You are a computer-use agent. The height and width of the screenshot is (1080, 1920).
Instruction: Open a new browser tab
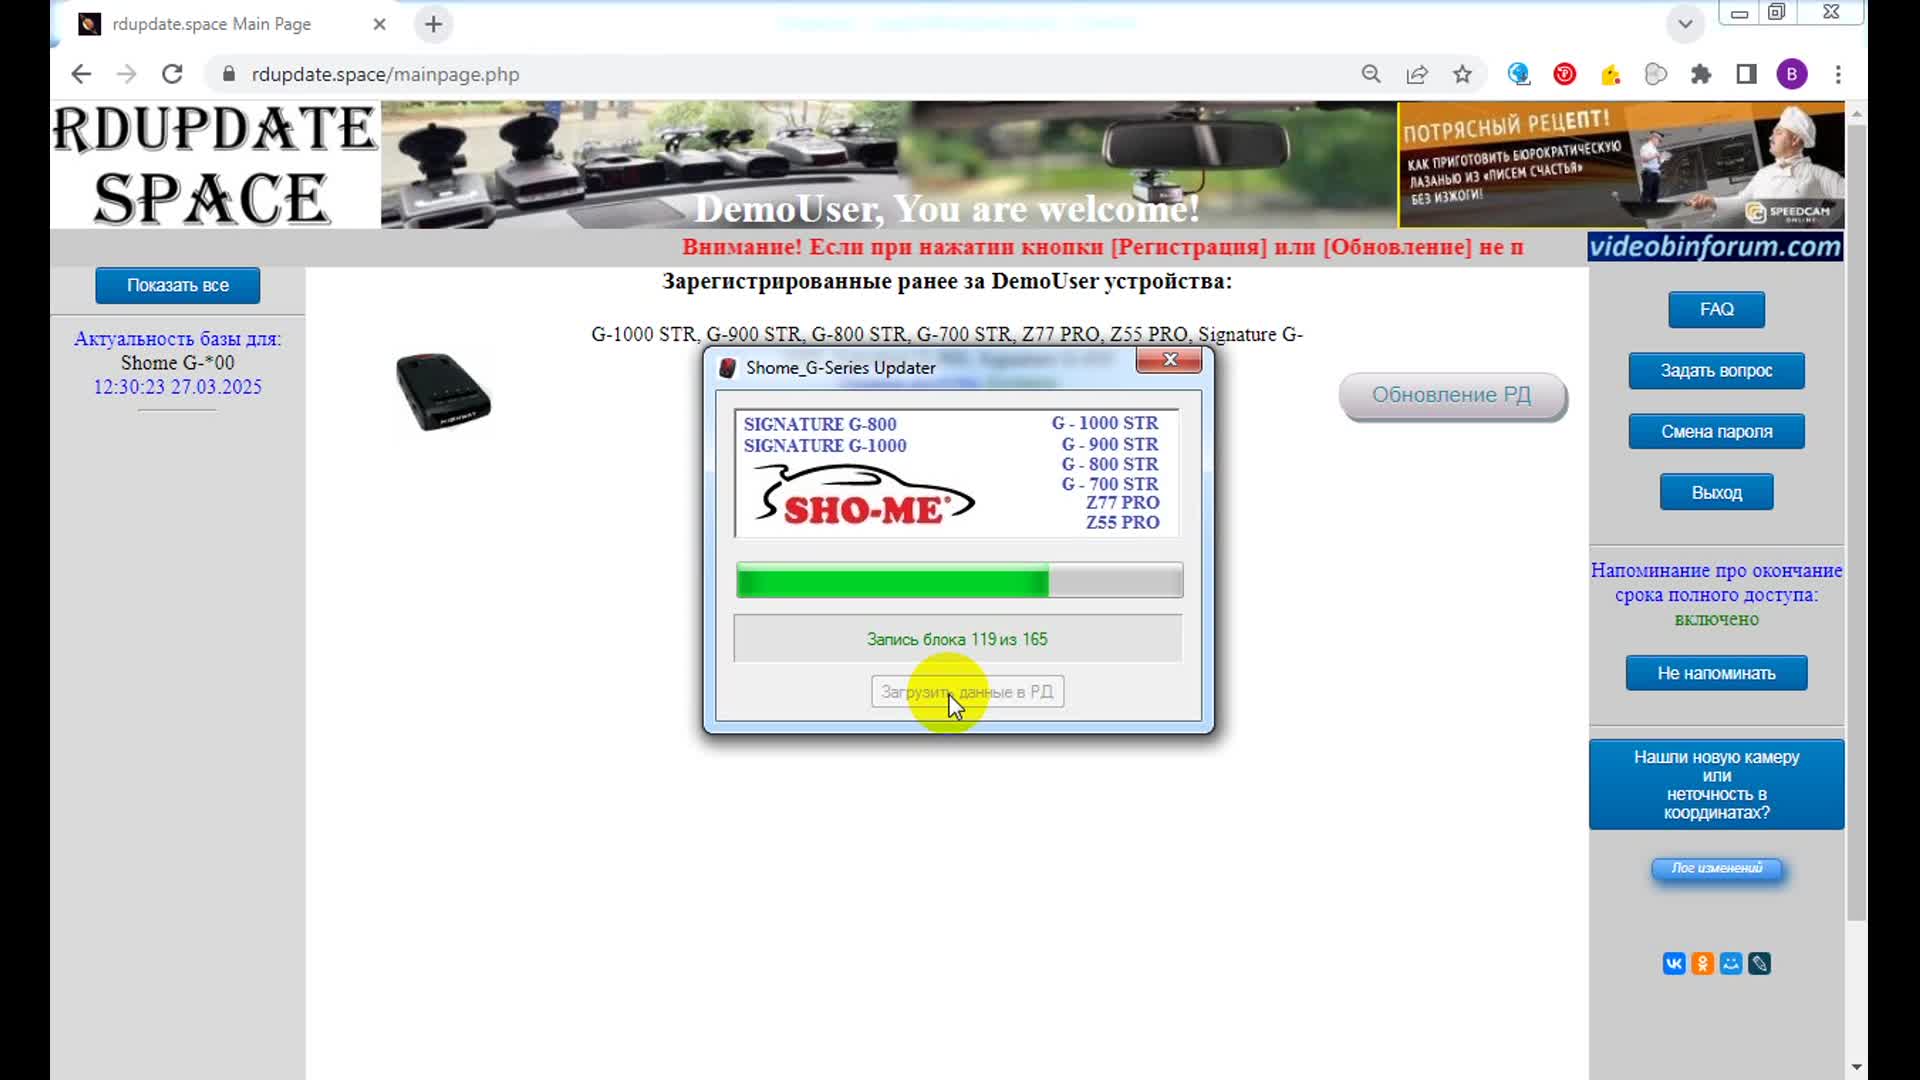tap(433, 24)
